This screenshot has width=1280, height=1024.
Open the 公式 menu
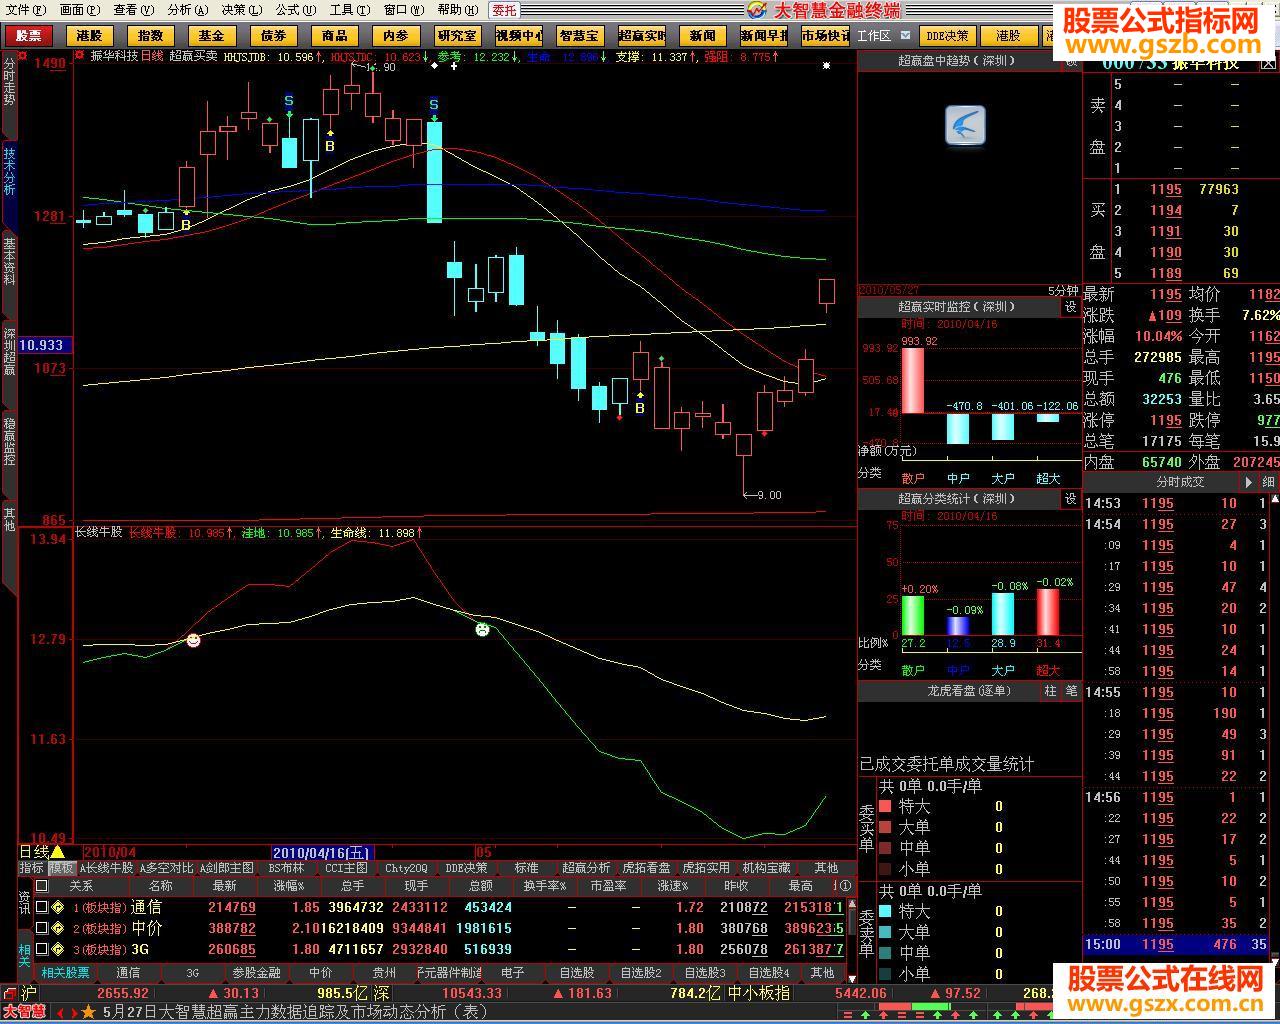click(296, 10)
